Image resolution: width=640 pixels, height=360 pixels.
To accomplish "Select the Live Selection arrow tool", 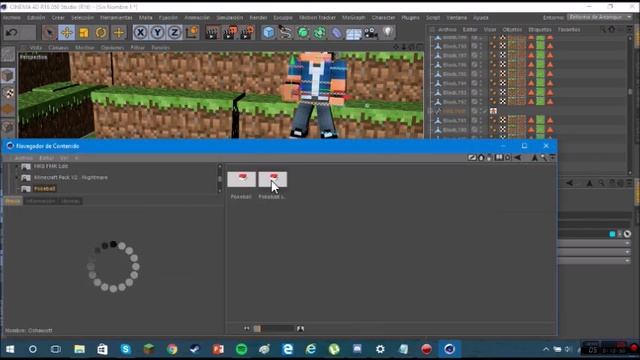I will tap(49, 33).
